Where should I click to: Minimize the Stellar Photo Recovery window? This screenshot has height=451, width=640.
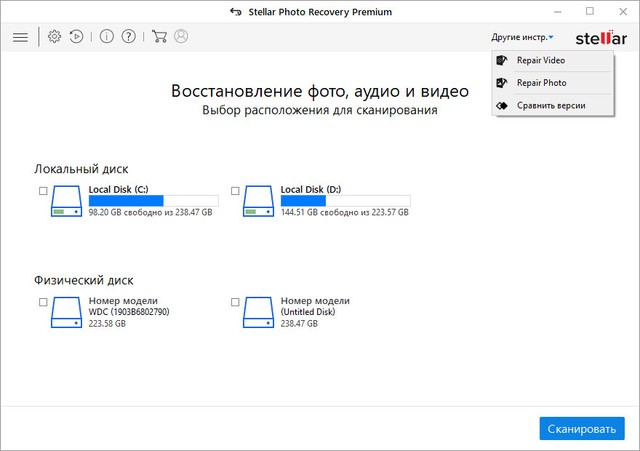click(558, 12)
